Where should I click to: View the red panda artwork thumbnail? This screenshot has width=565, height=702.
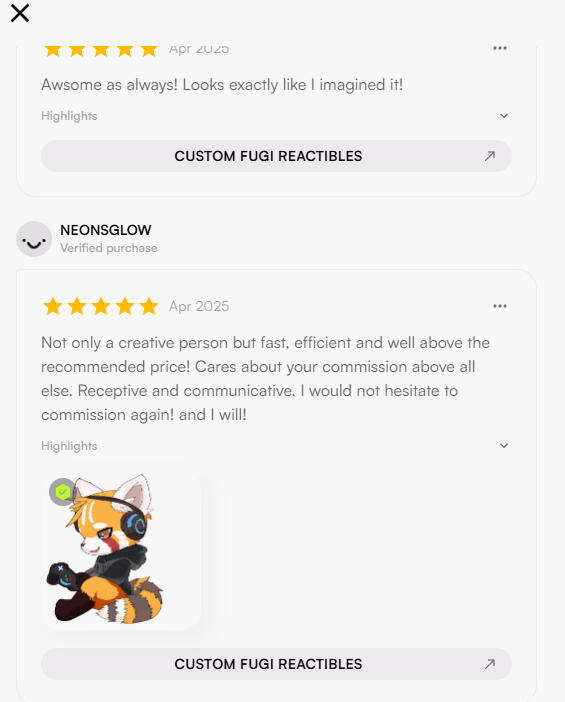point(121,550)
